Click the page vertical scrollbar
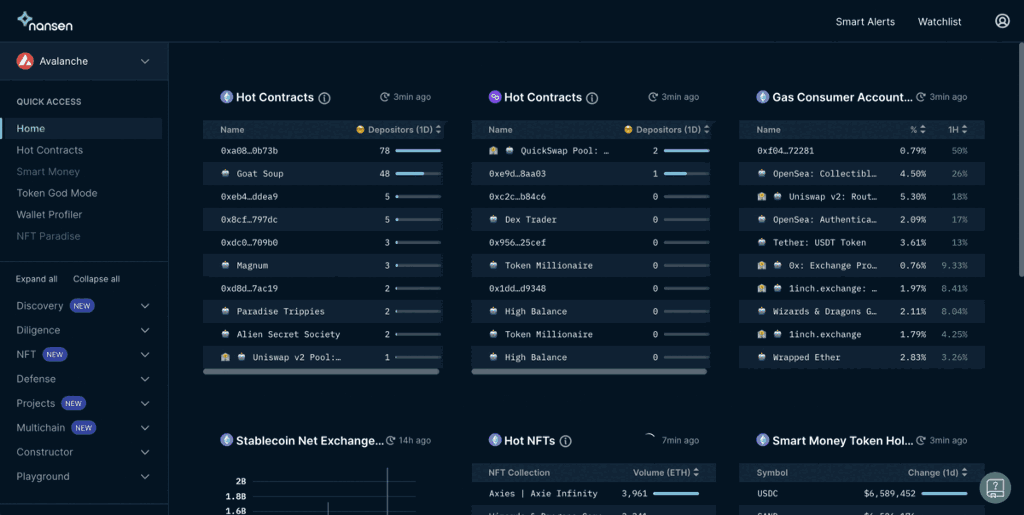Image resolution: width=1024 pixels, height=515 pixels. coord(1021,160)
